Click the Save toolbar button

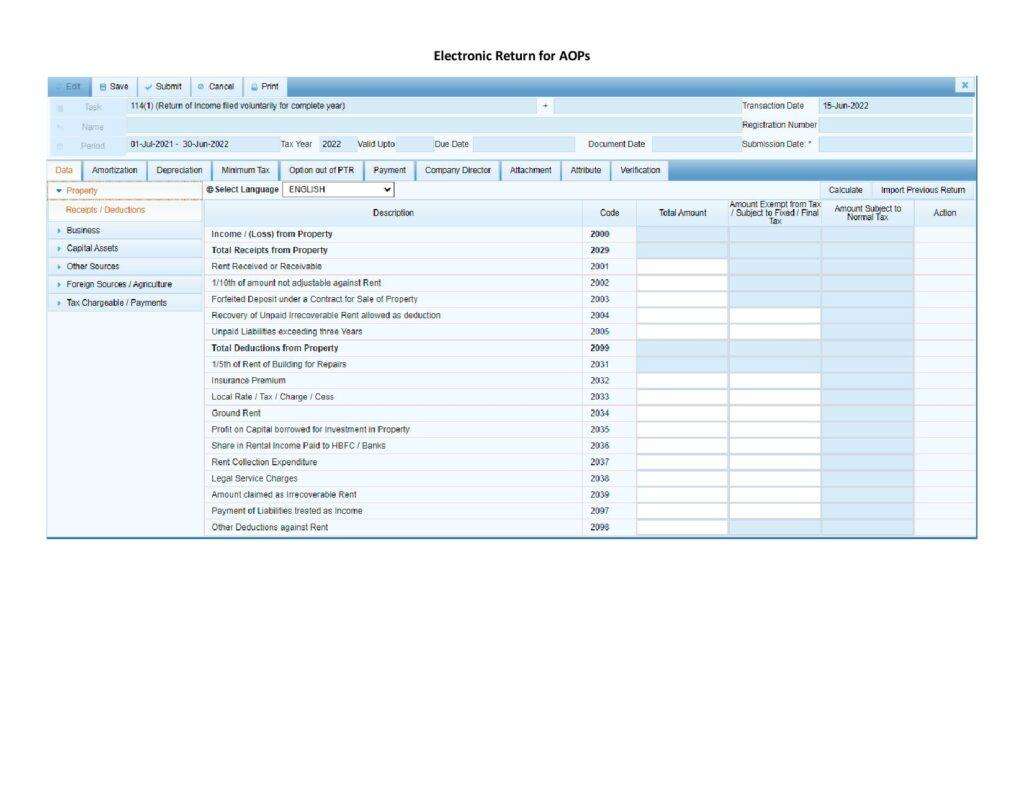[113, 87]
